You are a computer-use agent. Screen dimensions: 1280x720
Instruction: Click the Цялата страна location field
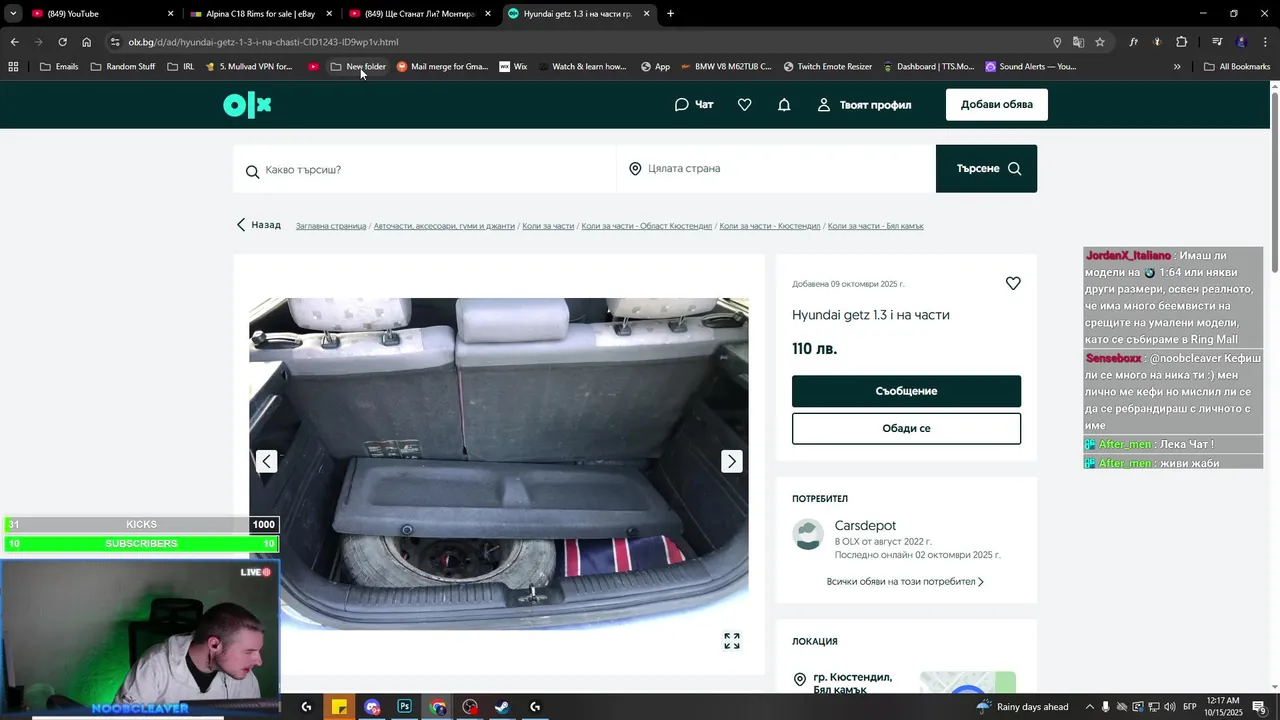click(x=776, y=169)
